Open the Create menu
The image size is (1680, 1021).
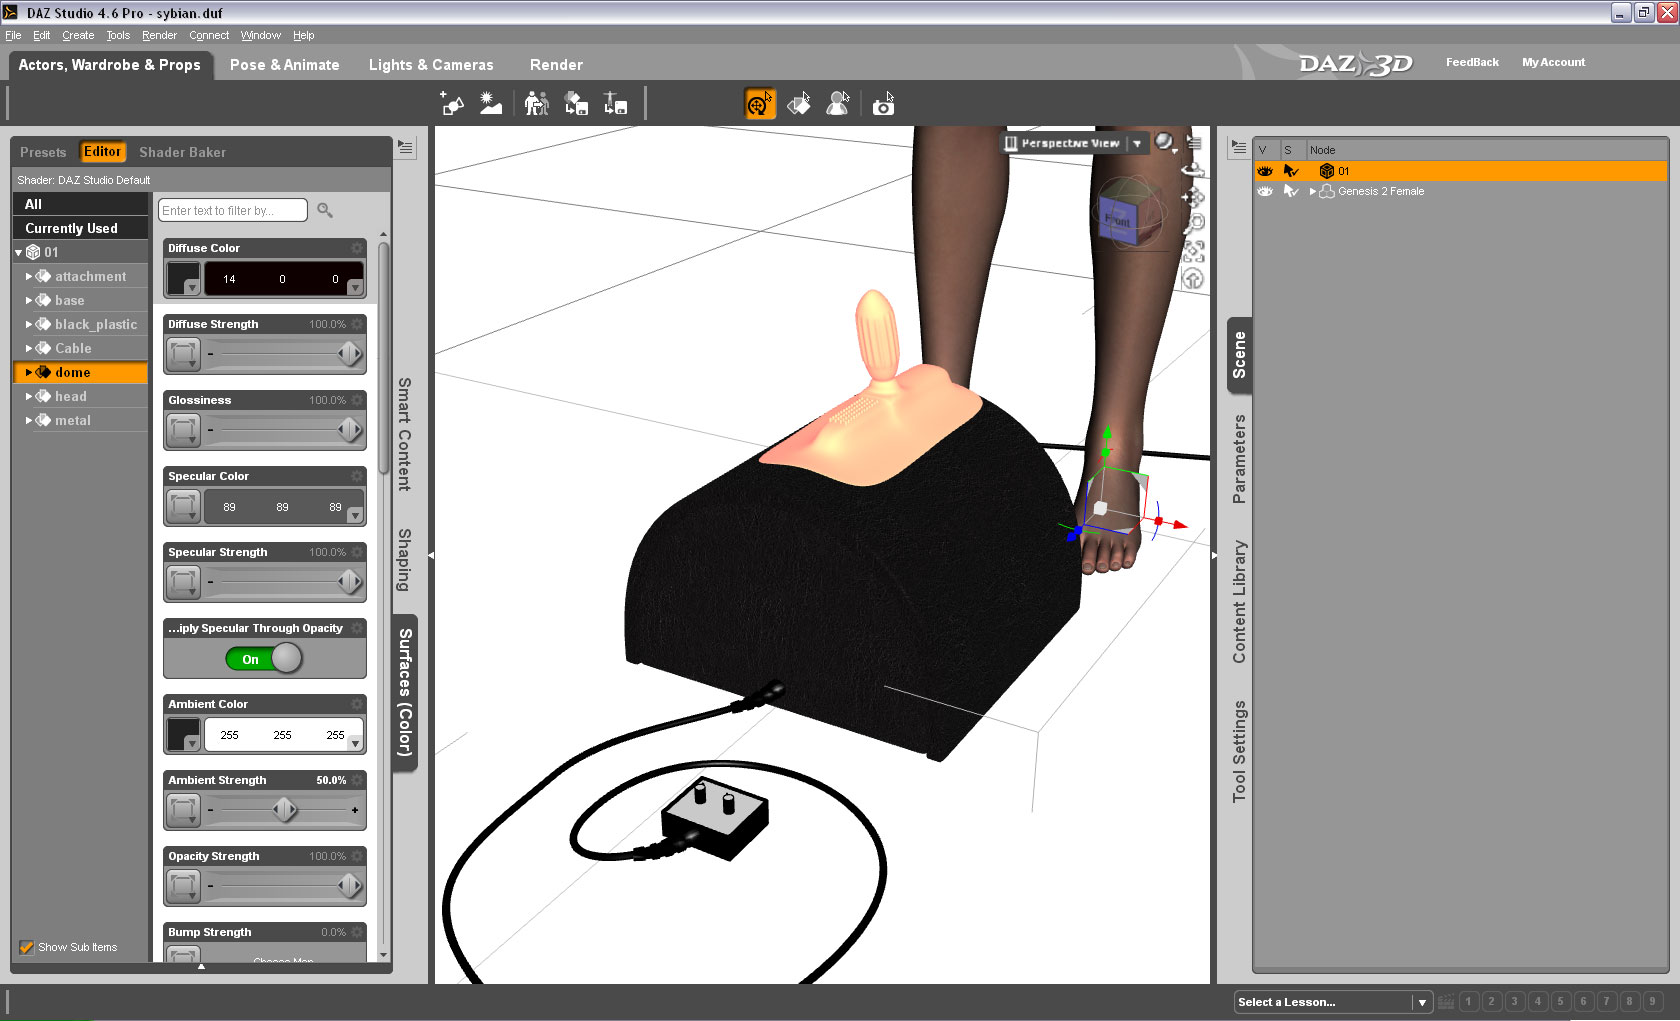tap(78, 35)
